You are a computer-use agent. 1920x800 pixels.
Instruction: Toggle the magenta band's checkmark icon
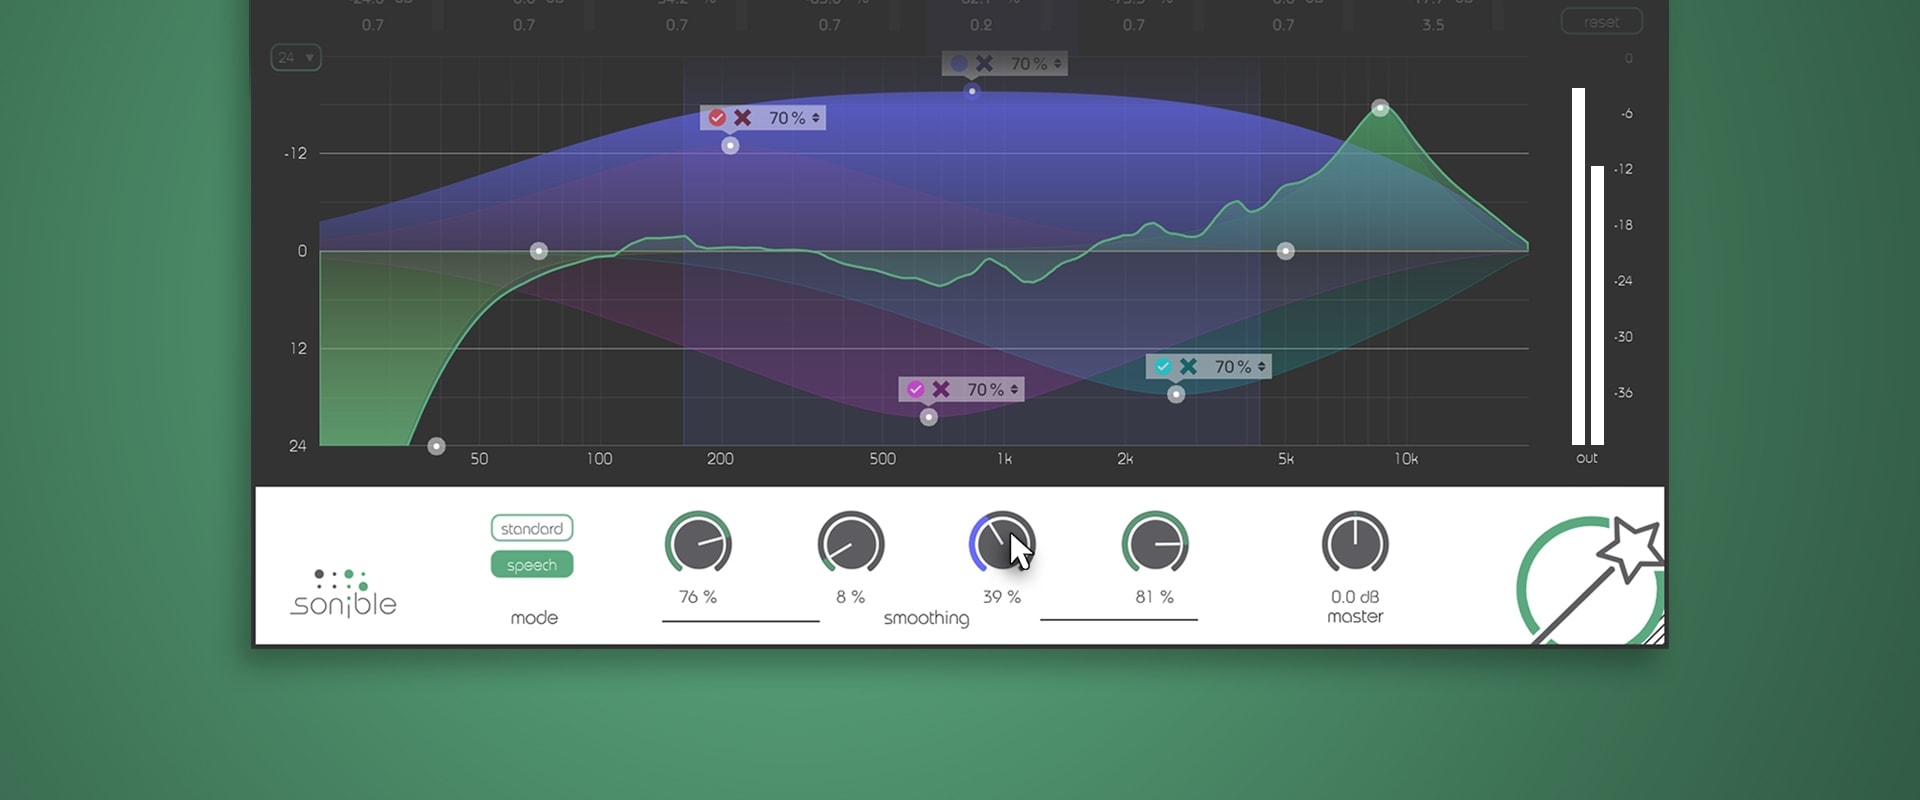[915, 389]
